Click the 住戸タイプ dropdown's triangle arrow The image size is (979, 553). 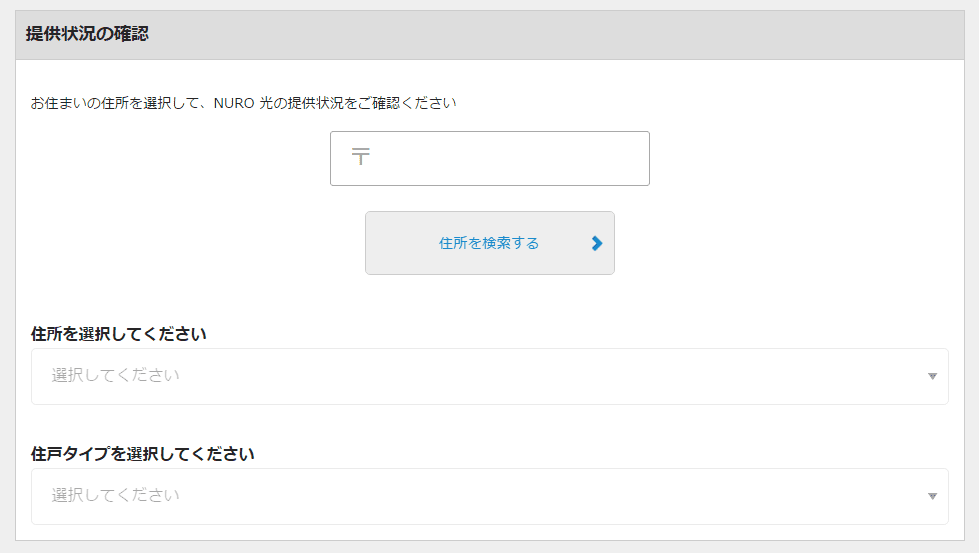click(932, 496)
